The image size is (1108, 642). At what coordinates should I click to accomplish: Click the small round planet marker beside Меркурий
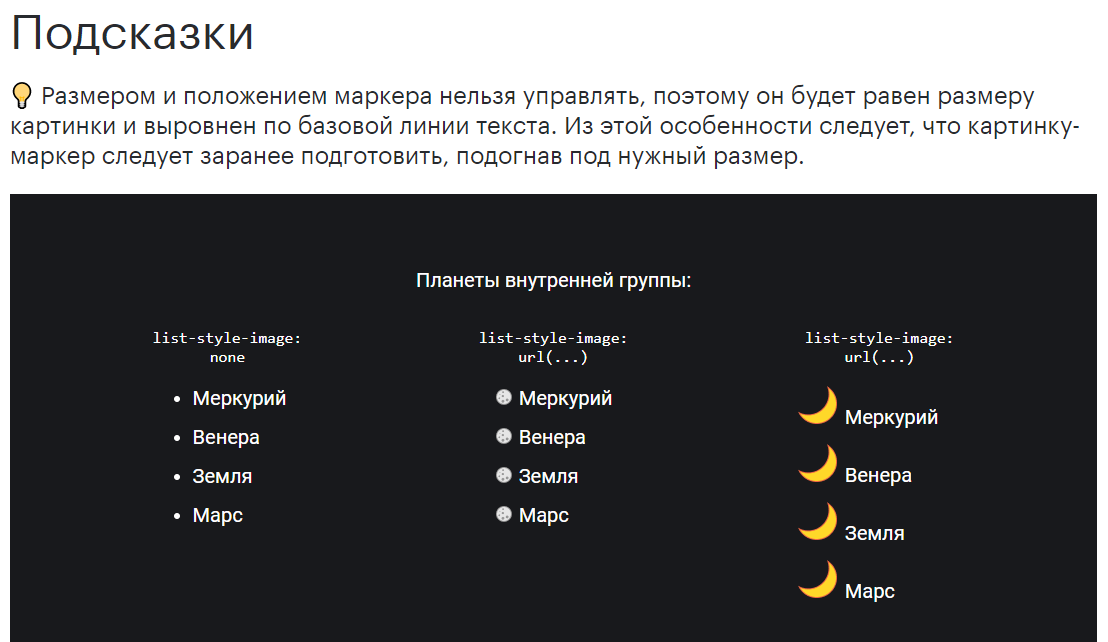pos(503,398)
